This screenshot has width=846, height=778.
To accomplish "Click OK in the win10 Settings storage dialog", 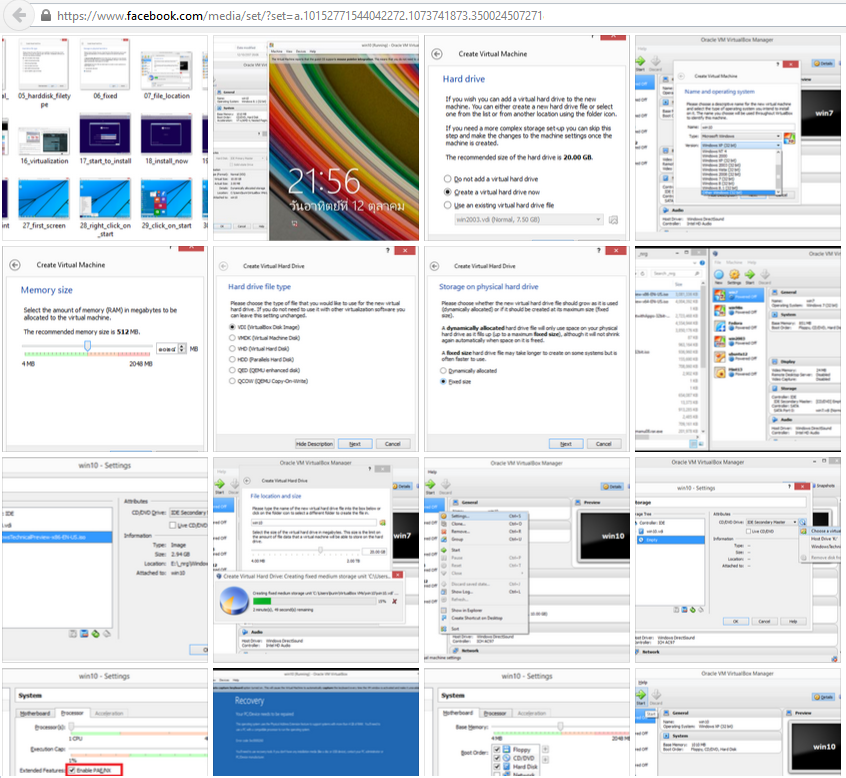I will click(x=736, y=622).
